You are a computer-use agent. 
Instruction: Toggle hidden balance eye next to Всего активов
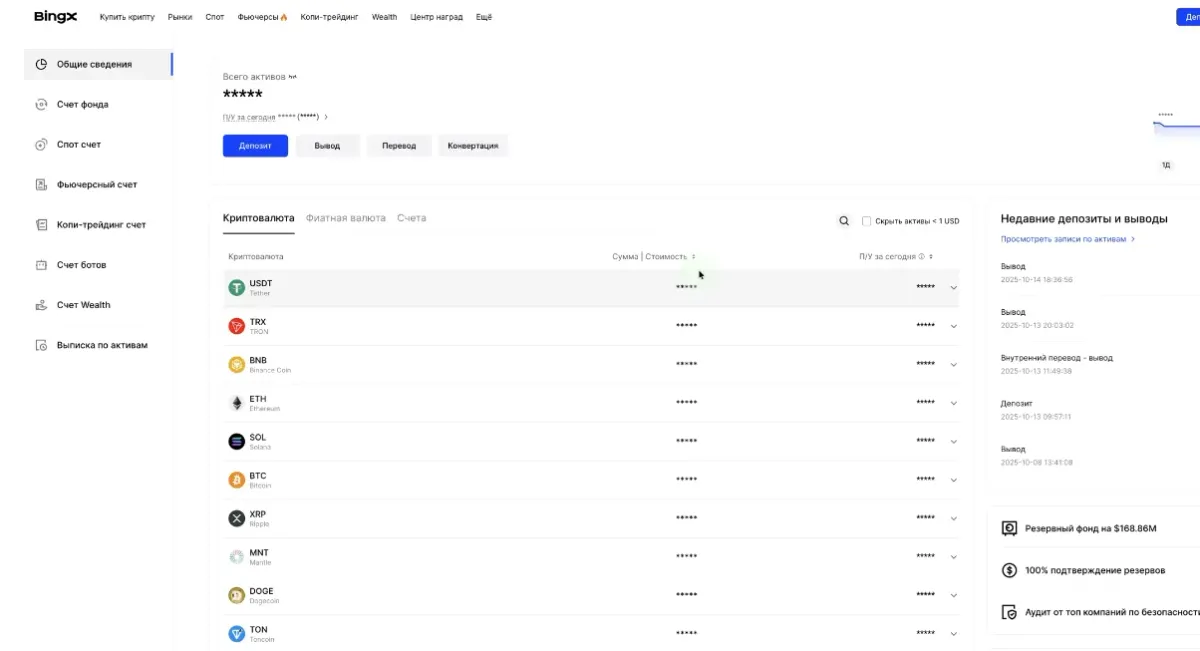coord(292,77)
